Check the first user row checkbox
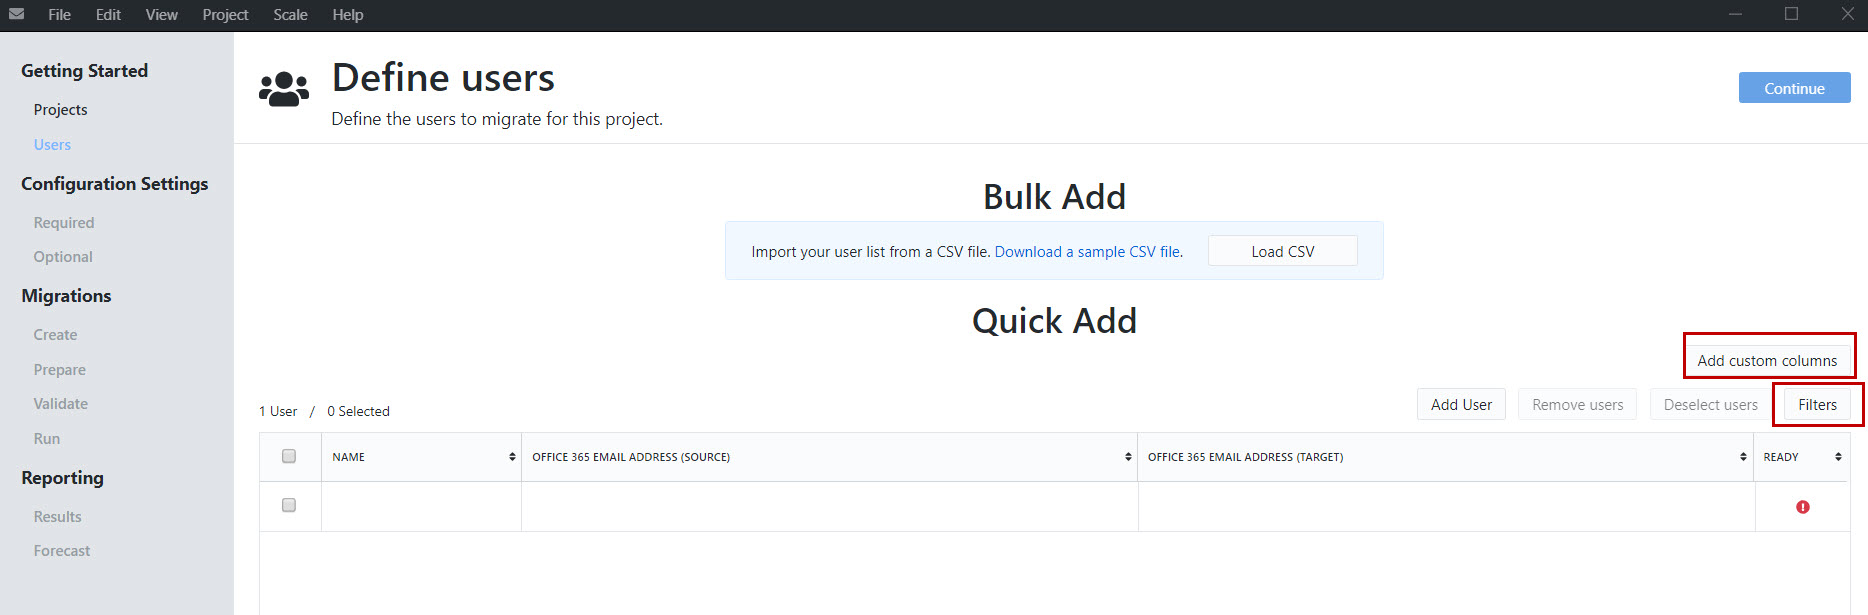1868x615 pixels. click(x=289, y=505)
